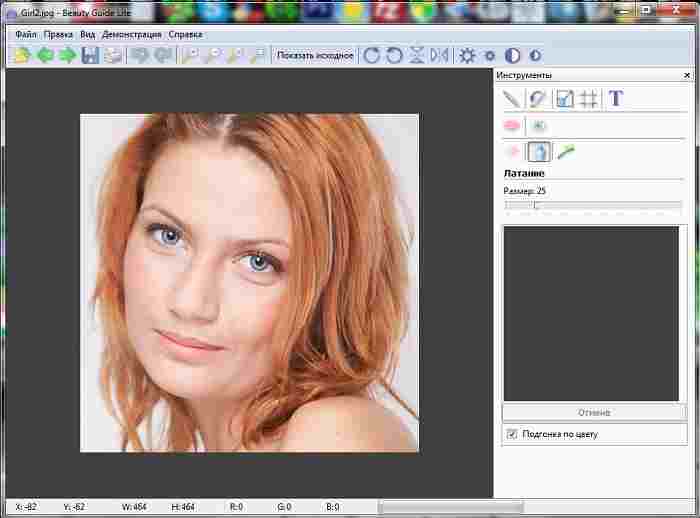Image resolution: width=700 pixels, height=518 pixels.
Task: Close the Инструменты panel
Action: [687, 75]
